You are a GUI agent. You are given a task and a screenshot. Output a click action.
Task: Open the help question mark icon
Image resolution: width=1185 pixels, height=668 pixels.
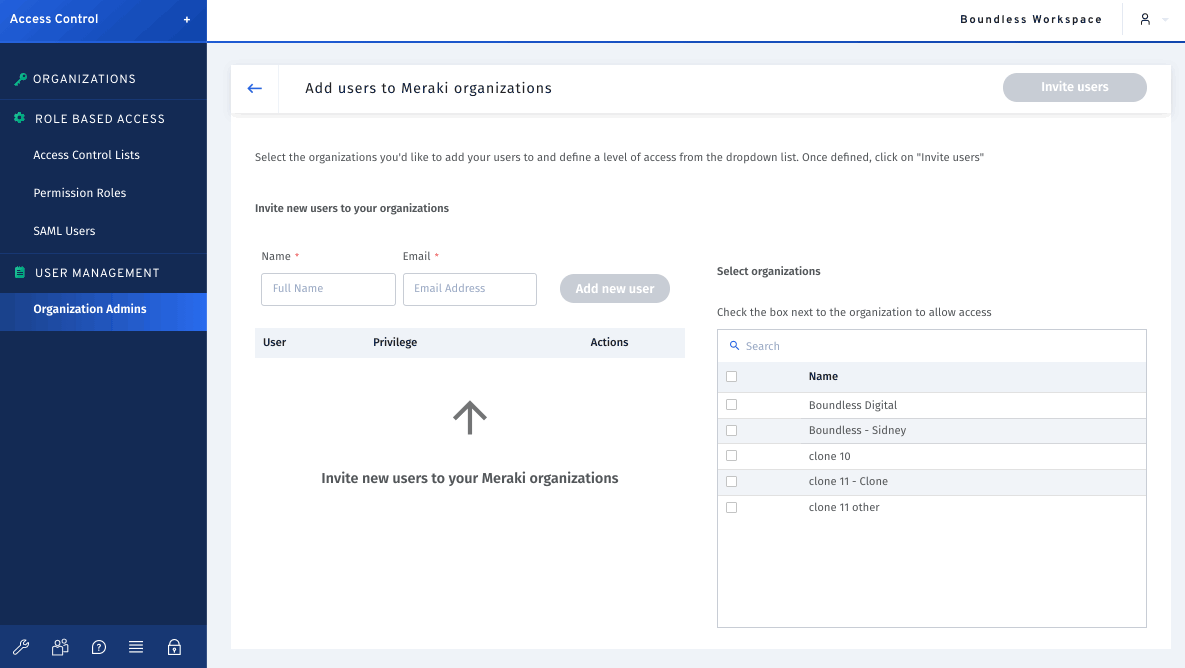click(x=98, y=647)
